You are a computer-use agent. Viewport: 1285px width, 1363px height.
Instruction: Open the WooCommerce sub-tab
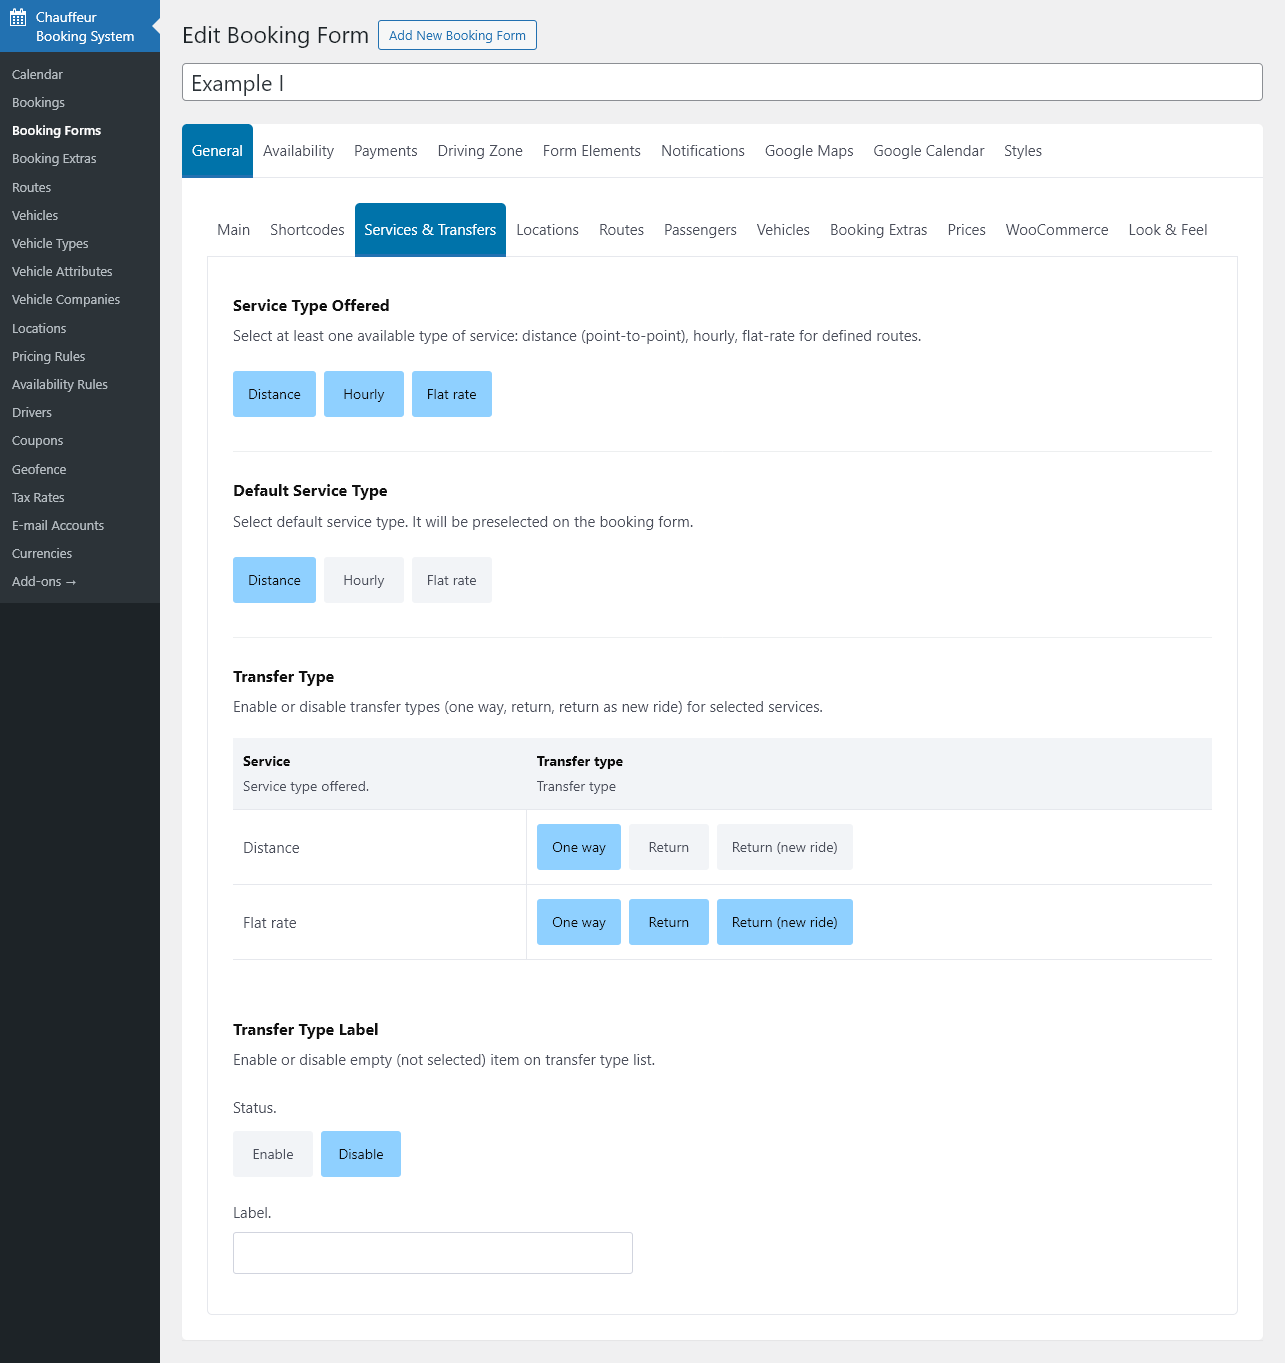click(x=1056, y=230)
